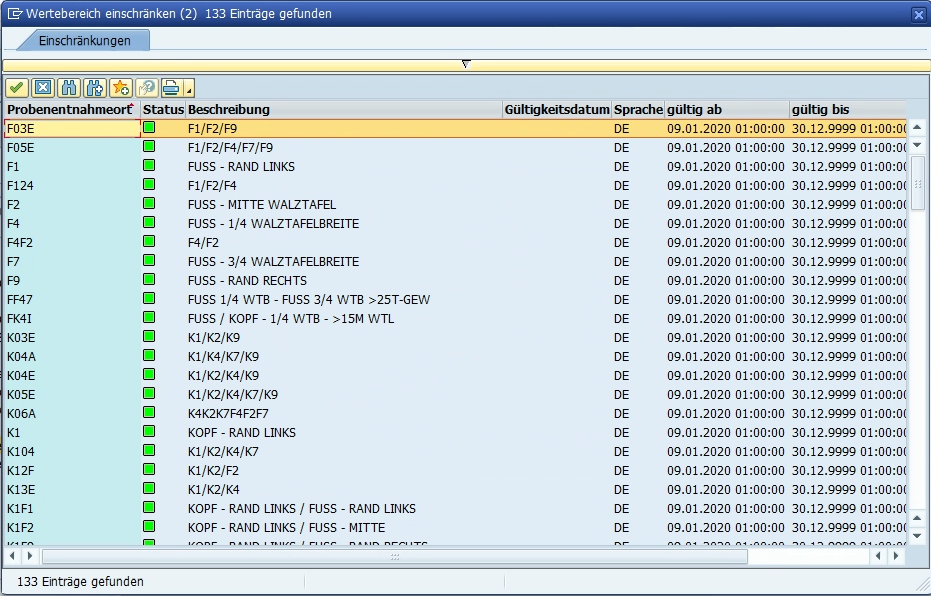Sort by the Probenentnahmeort column header
The image size is (931, 596).
coord(70,109)
